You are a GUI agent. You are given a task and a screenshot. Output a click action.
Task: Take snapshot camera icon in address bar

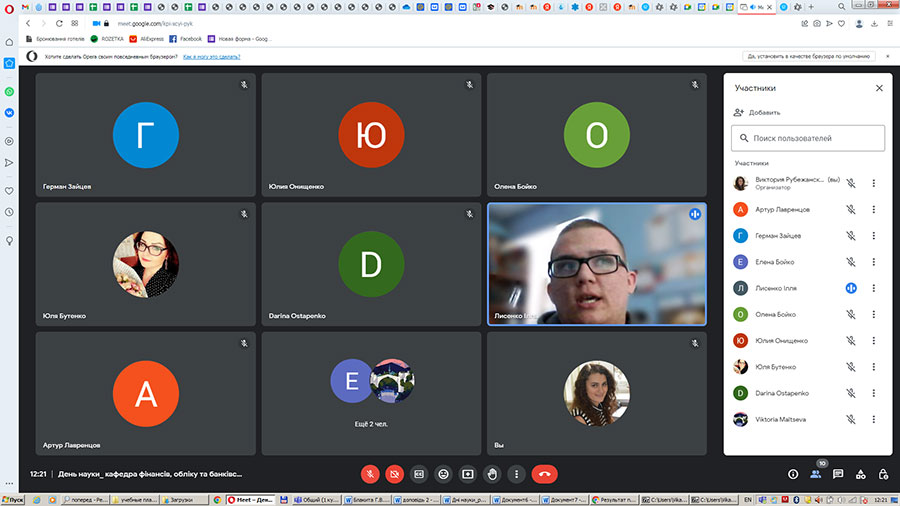[817, 24]
